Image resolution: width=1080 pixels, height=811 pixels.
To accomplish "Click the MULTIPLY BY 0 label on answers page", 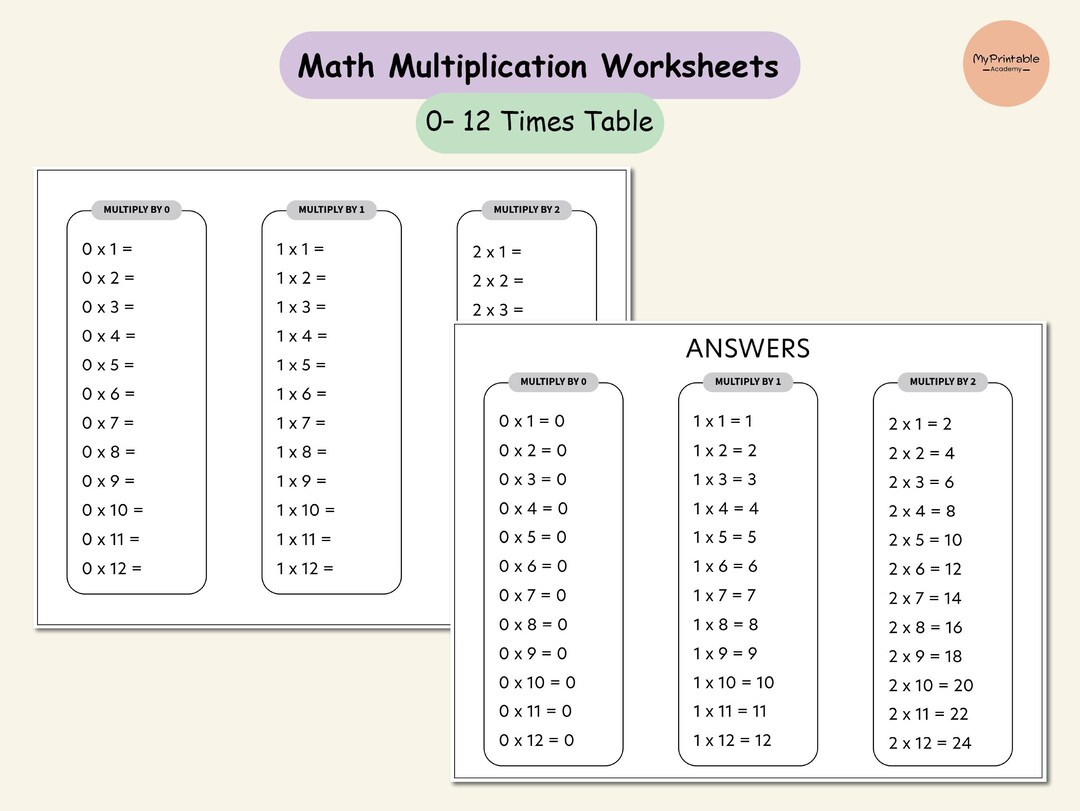I will [x=553, y=382].
